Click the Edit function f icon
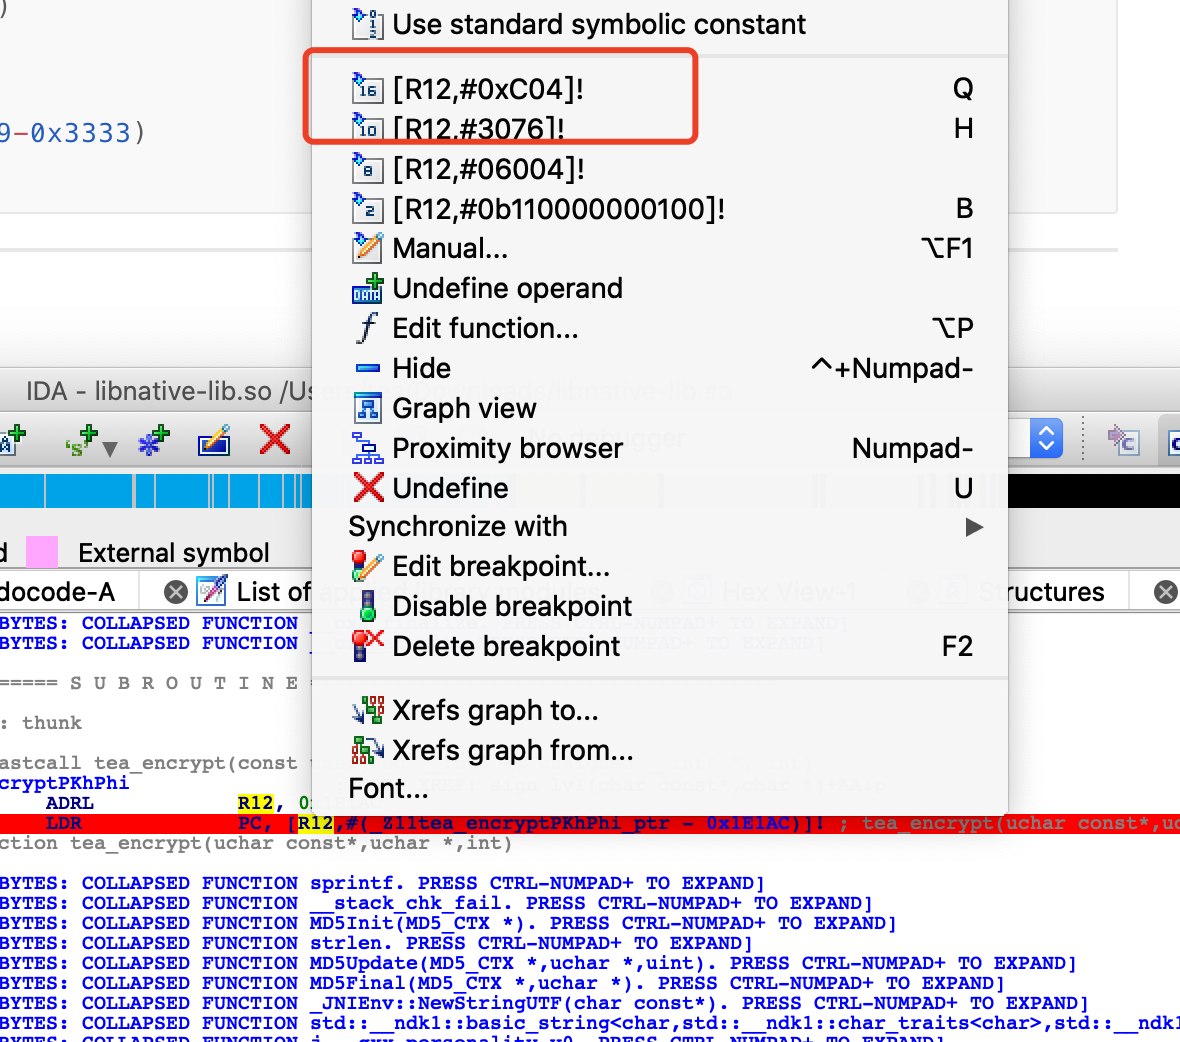This screenshot has height=1042, width=1180. 368,328
